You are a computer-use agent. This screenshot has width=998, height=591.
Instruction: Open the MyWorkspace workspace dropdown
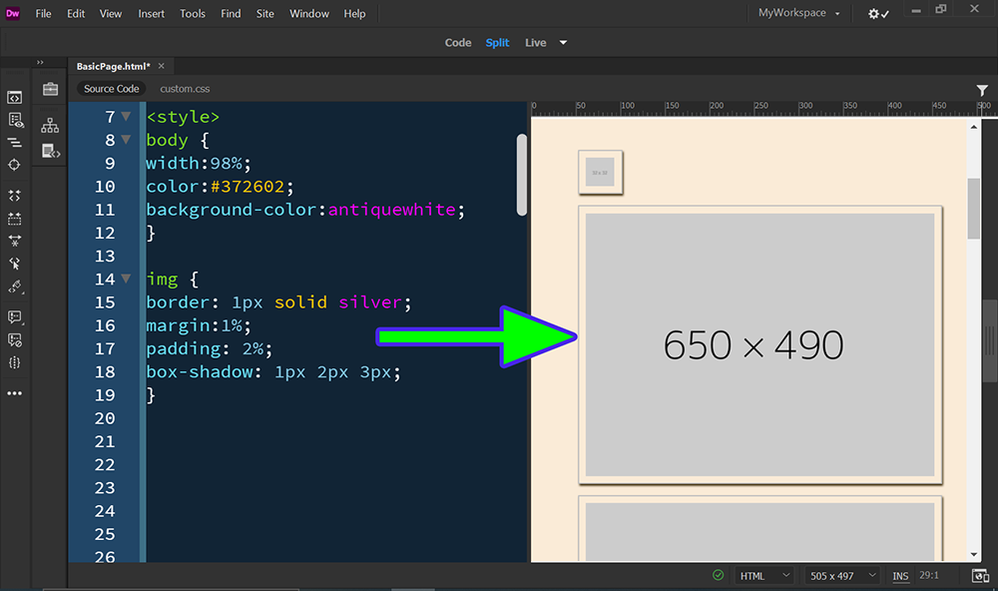[x=799, y=13]
